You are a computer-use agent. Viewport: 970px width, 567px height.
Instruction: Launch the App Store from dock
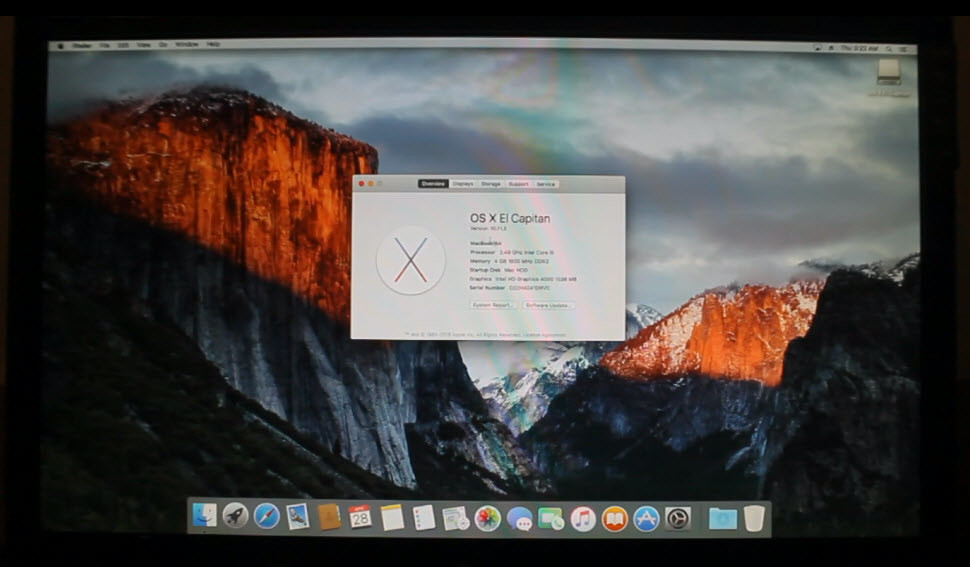click(646, 518)
